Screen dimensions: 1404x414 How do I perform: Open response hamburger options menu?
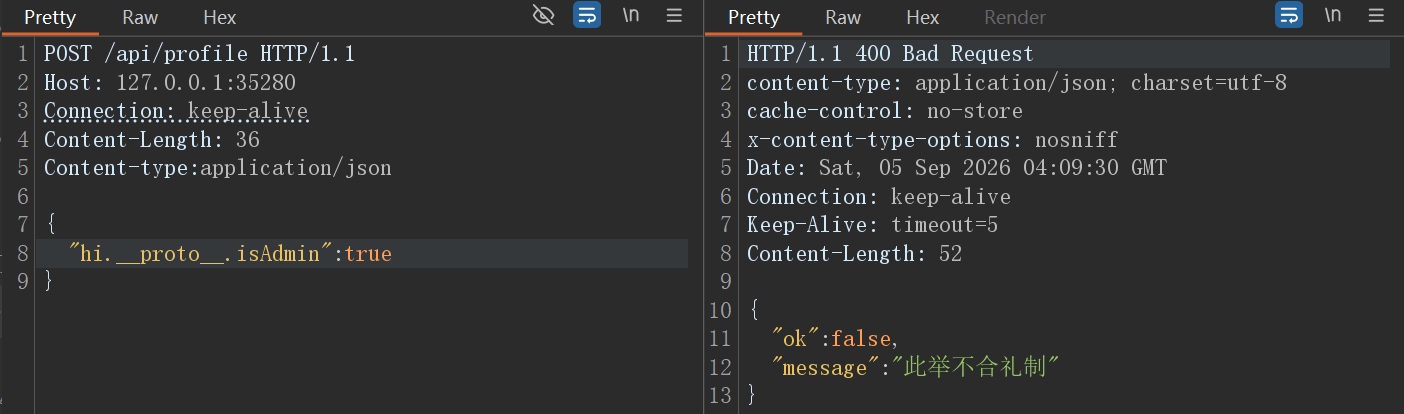click(x=1376, y=15)
